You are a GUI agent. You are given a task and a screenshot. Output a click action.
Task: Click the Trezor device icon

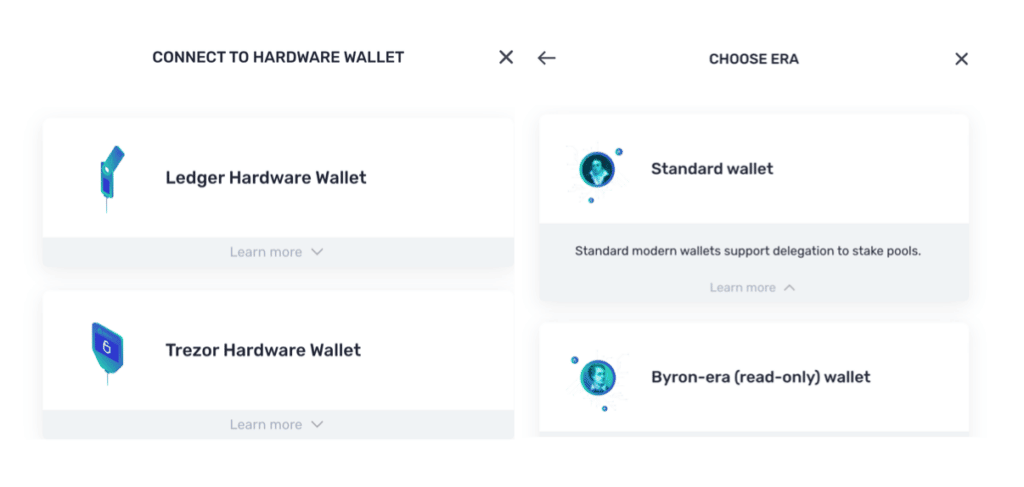click(x=104, y=350)
